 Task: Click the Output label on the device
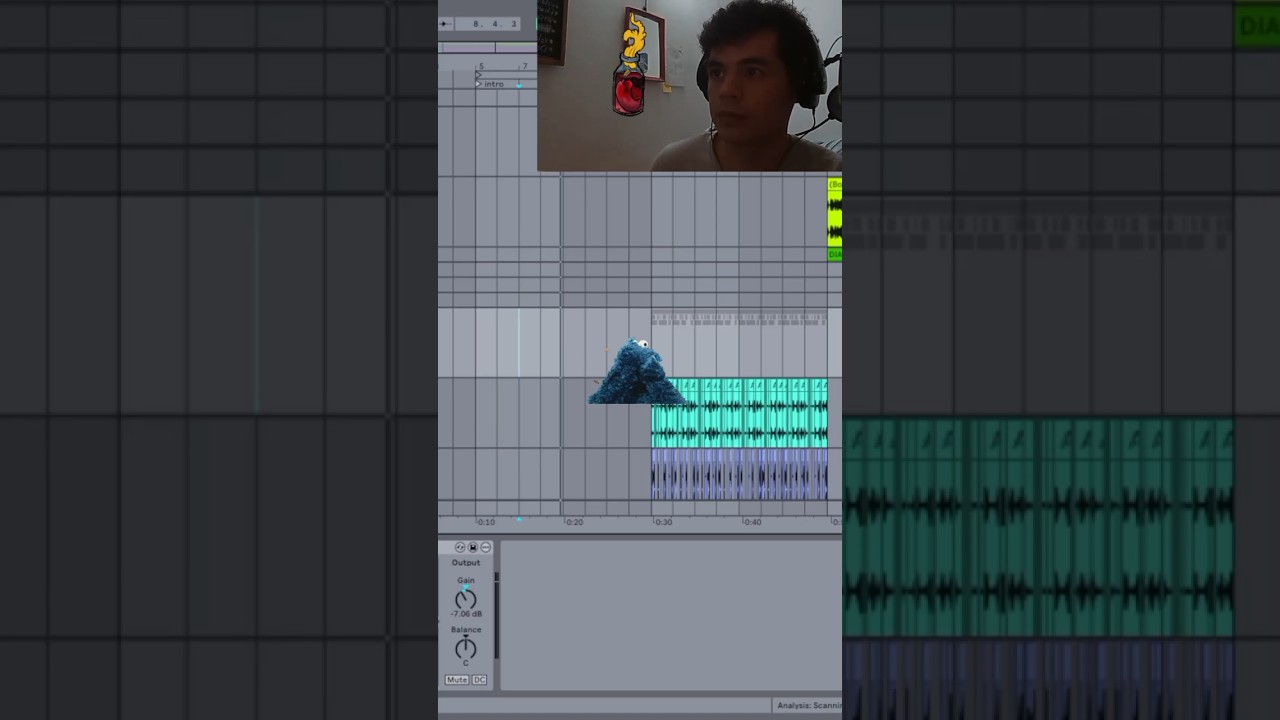pyautogui.click(x=466, y=563)
